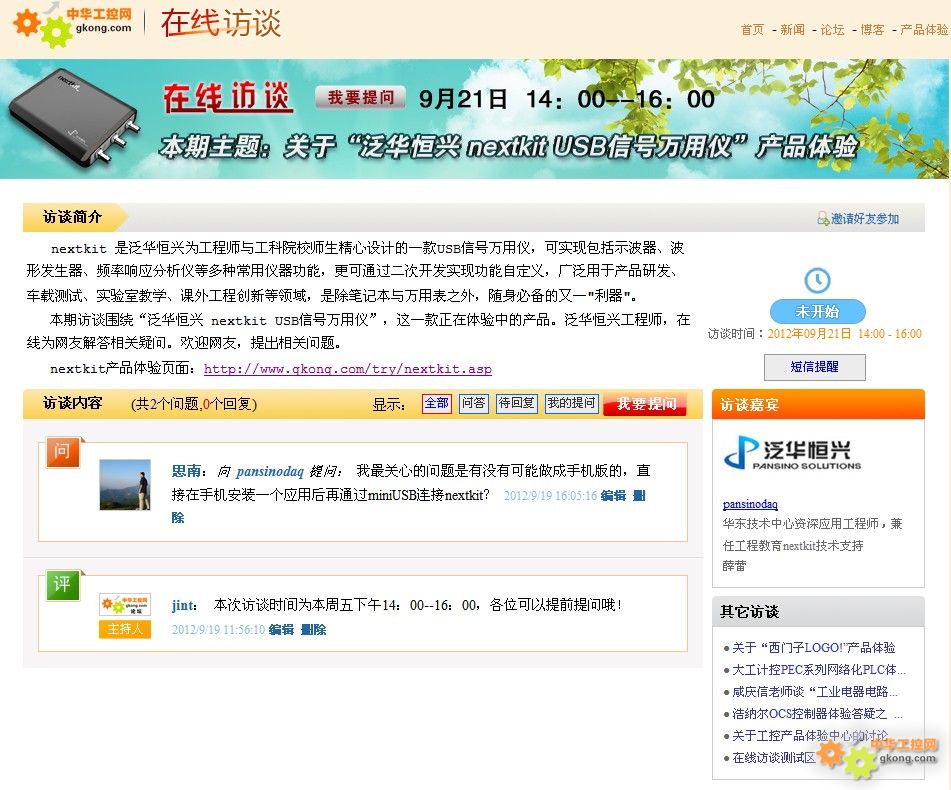Click the green 评 comment badge
Viewport: 951px width, 790px height.
point(62,585)
